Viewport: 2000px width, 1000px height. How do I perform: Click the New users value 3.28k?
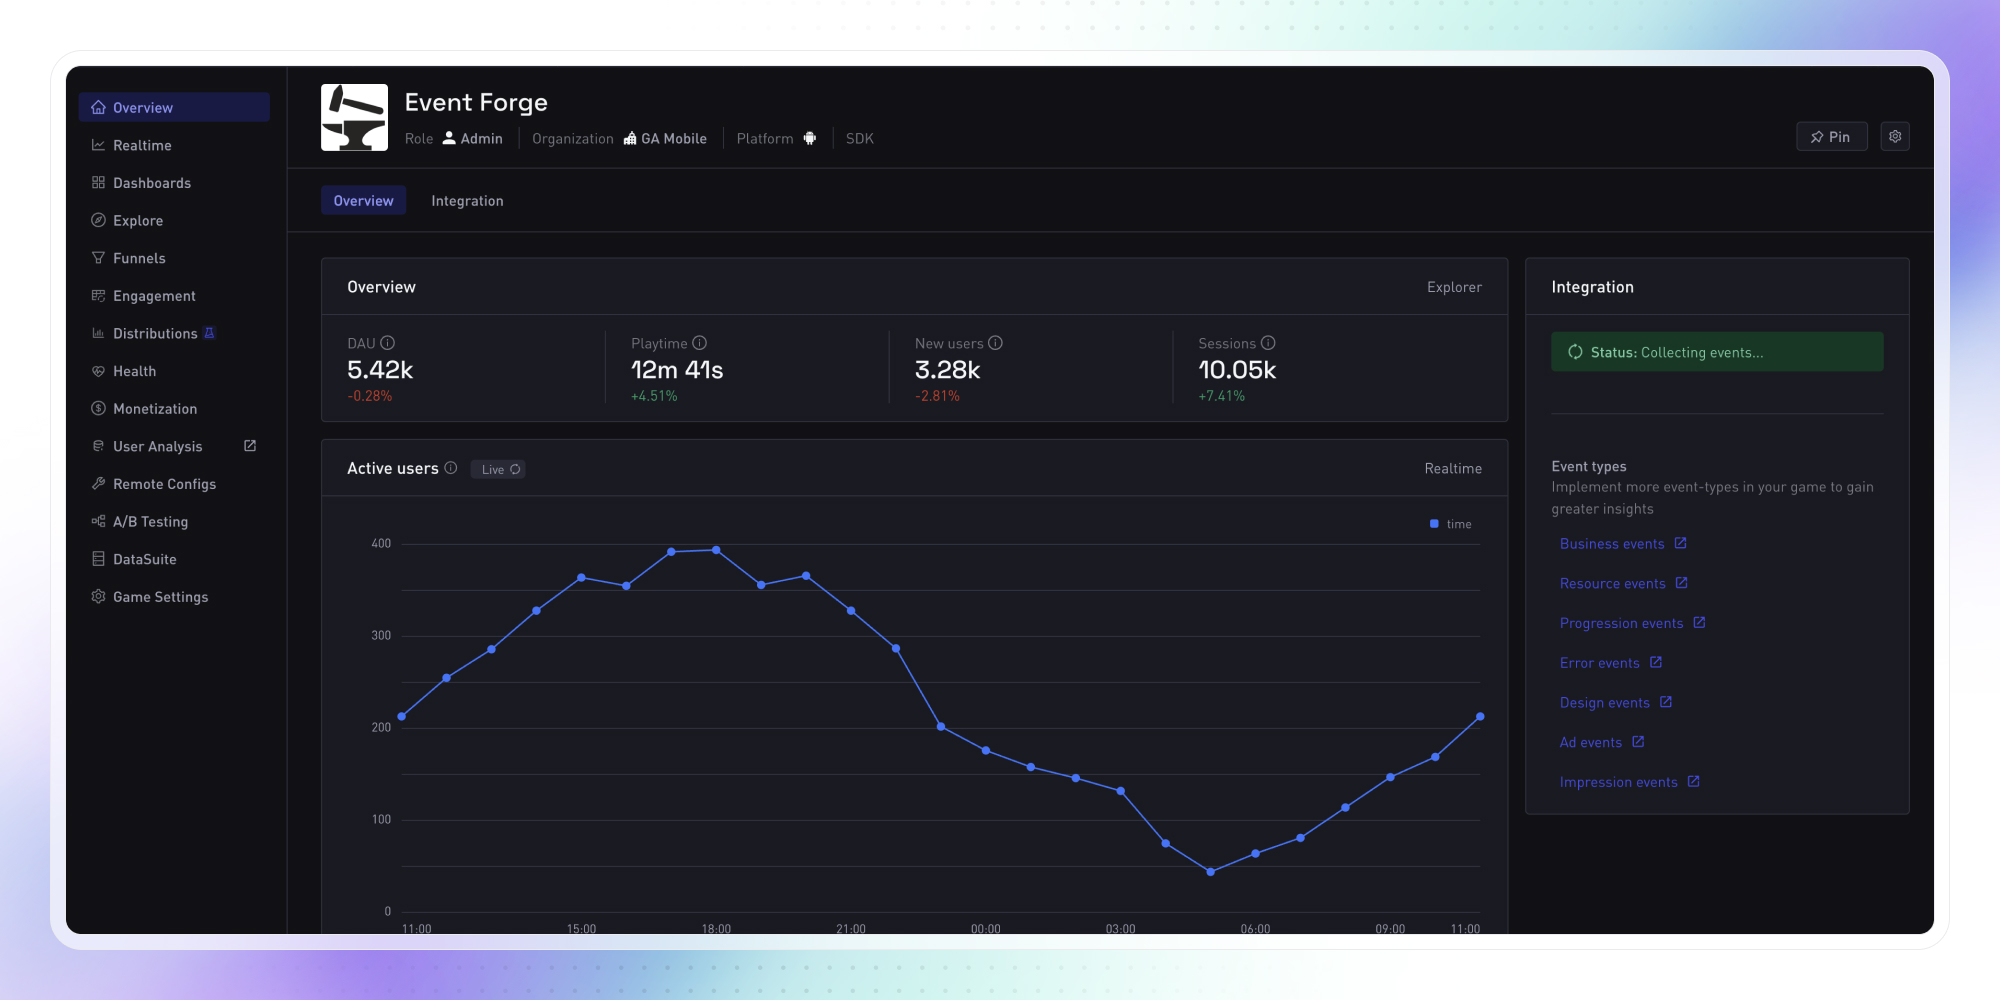tap(948, 370)
